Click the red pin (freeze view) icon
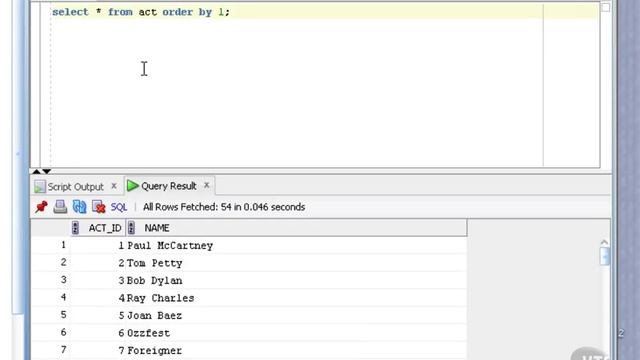The image size is (640, 360). [x=41, y=207]
